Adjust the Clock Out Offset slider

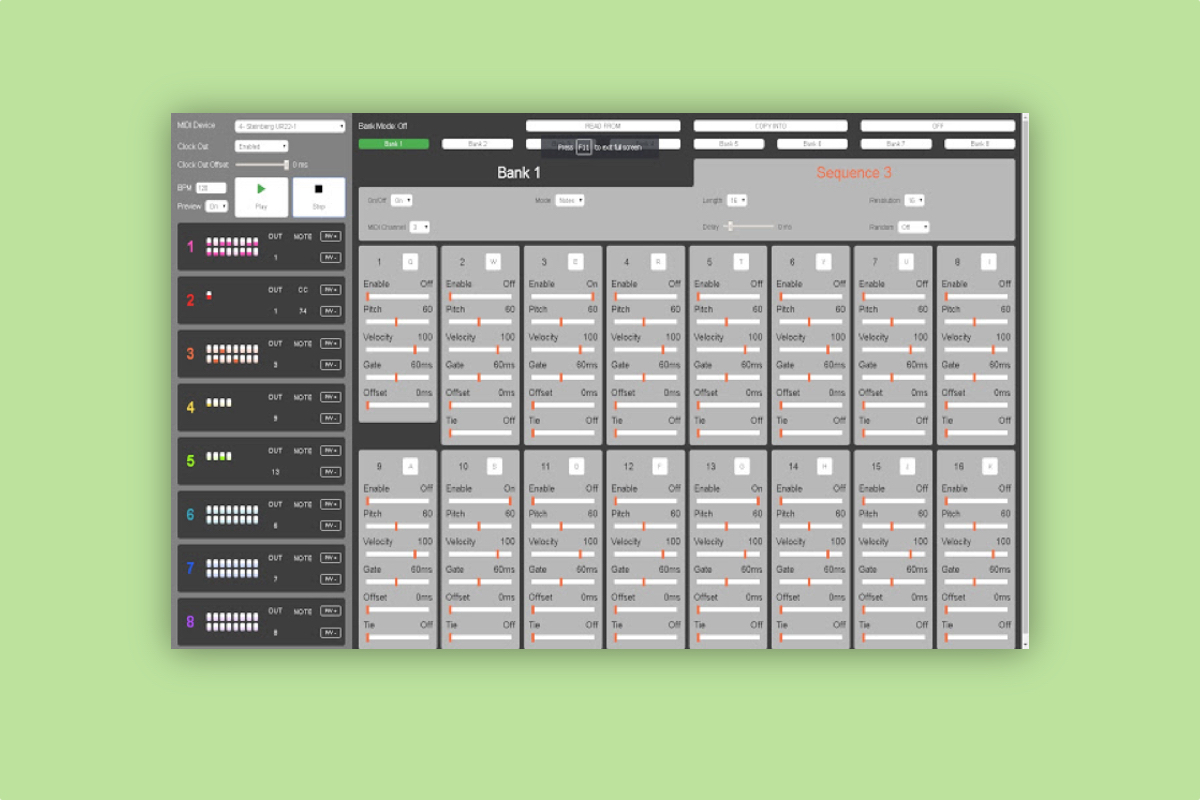click(263, 164)
